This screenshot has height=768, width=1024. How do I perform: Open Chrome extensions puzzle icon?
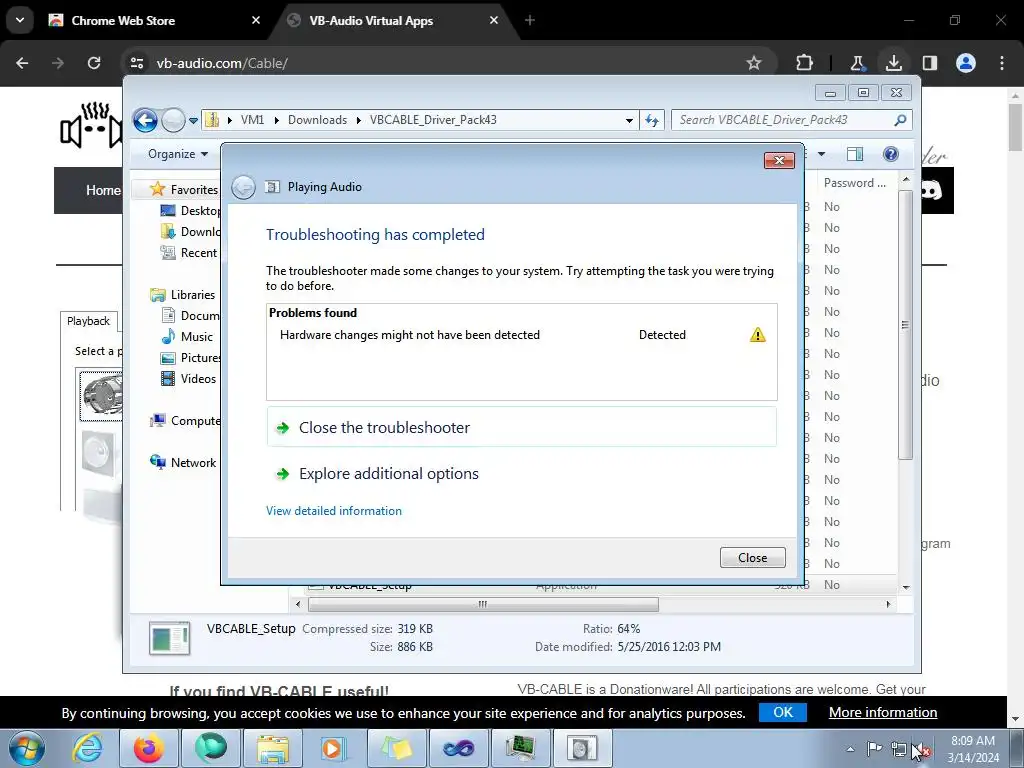coord(805,63)
